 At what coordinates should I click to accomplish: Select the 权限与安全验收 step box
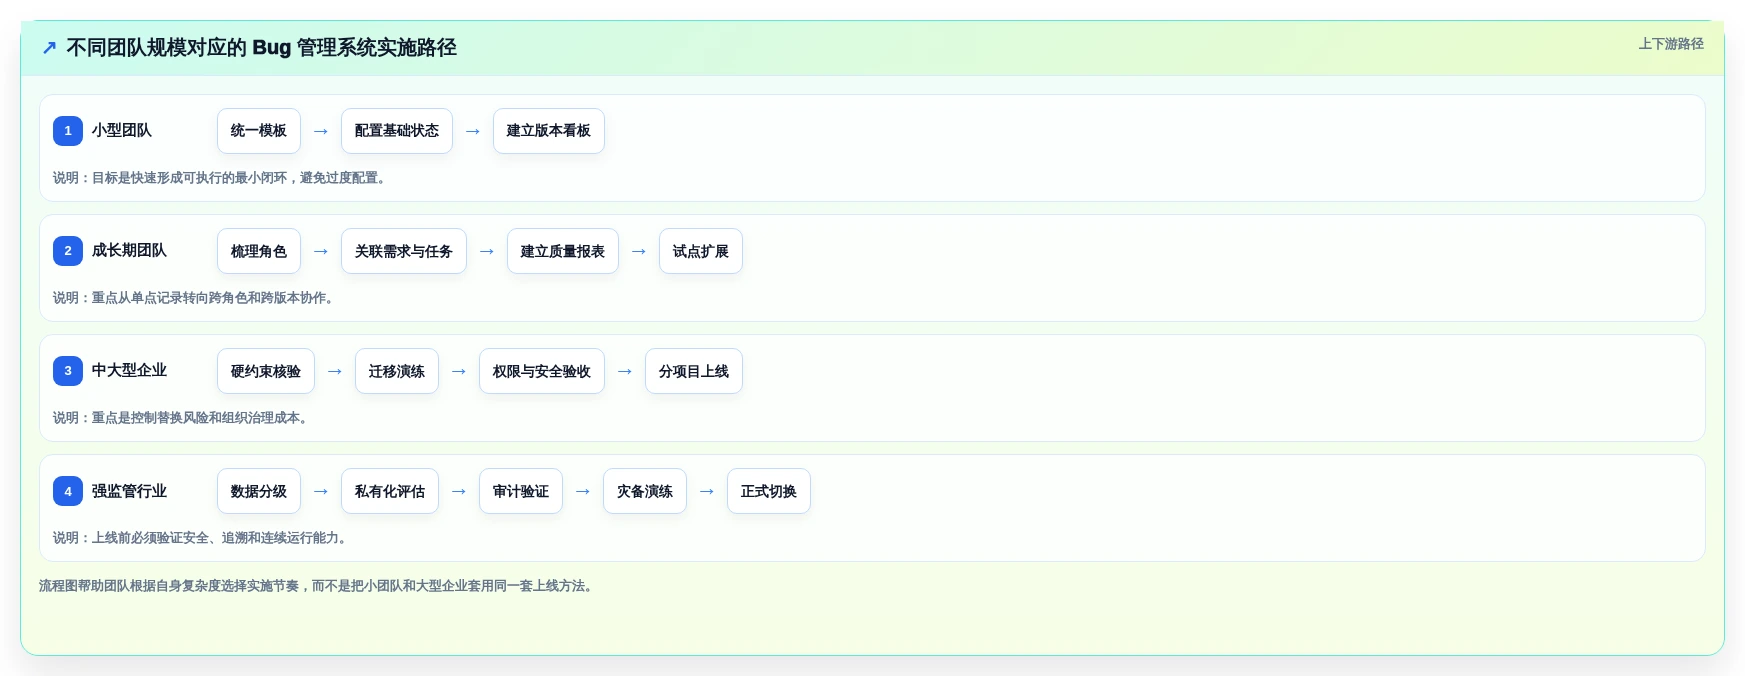point(542,371)
